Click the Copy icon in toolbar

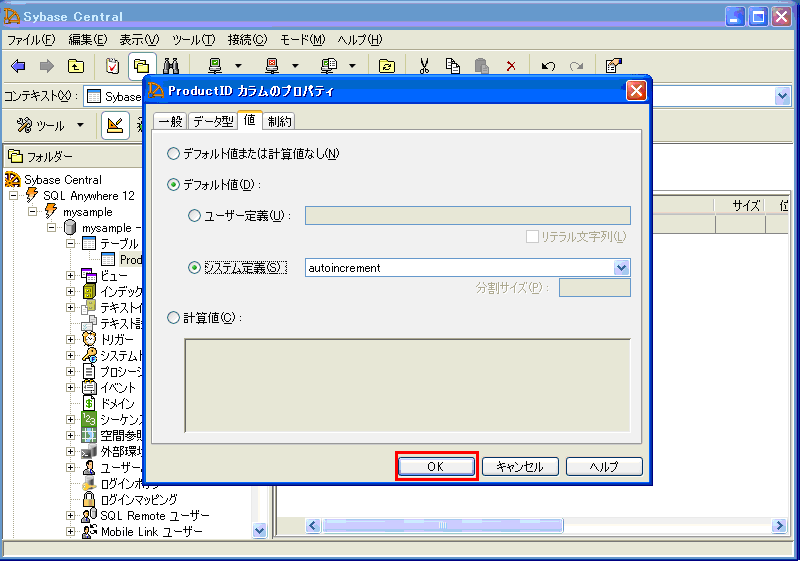(x=453, y=66)
